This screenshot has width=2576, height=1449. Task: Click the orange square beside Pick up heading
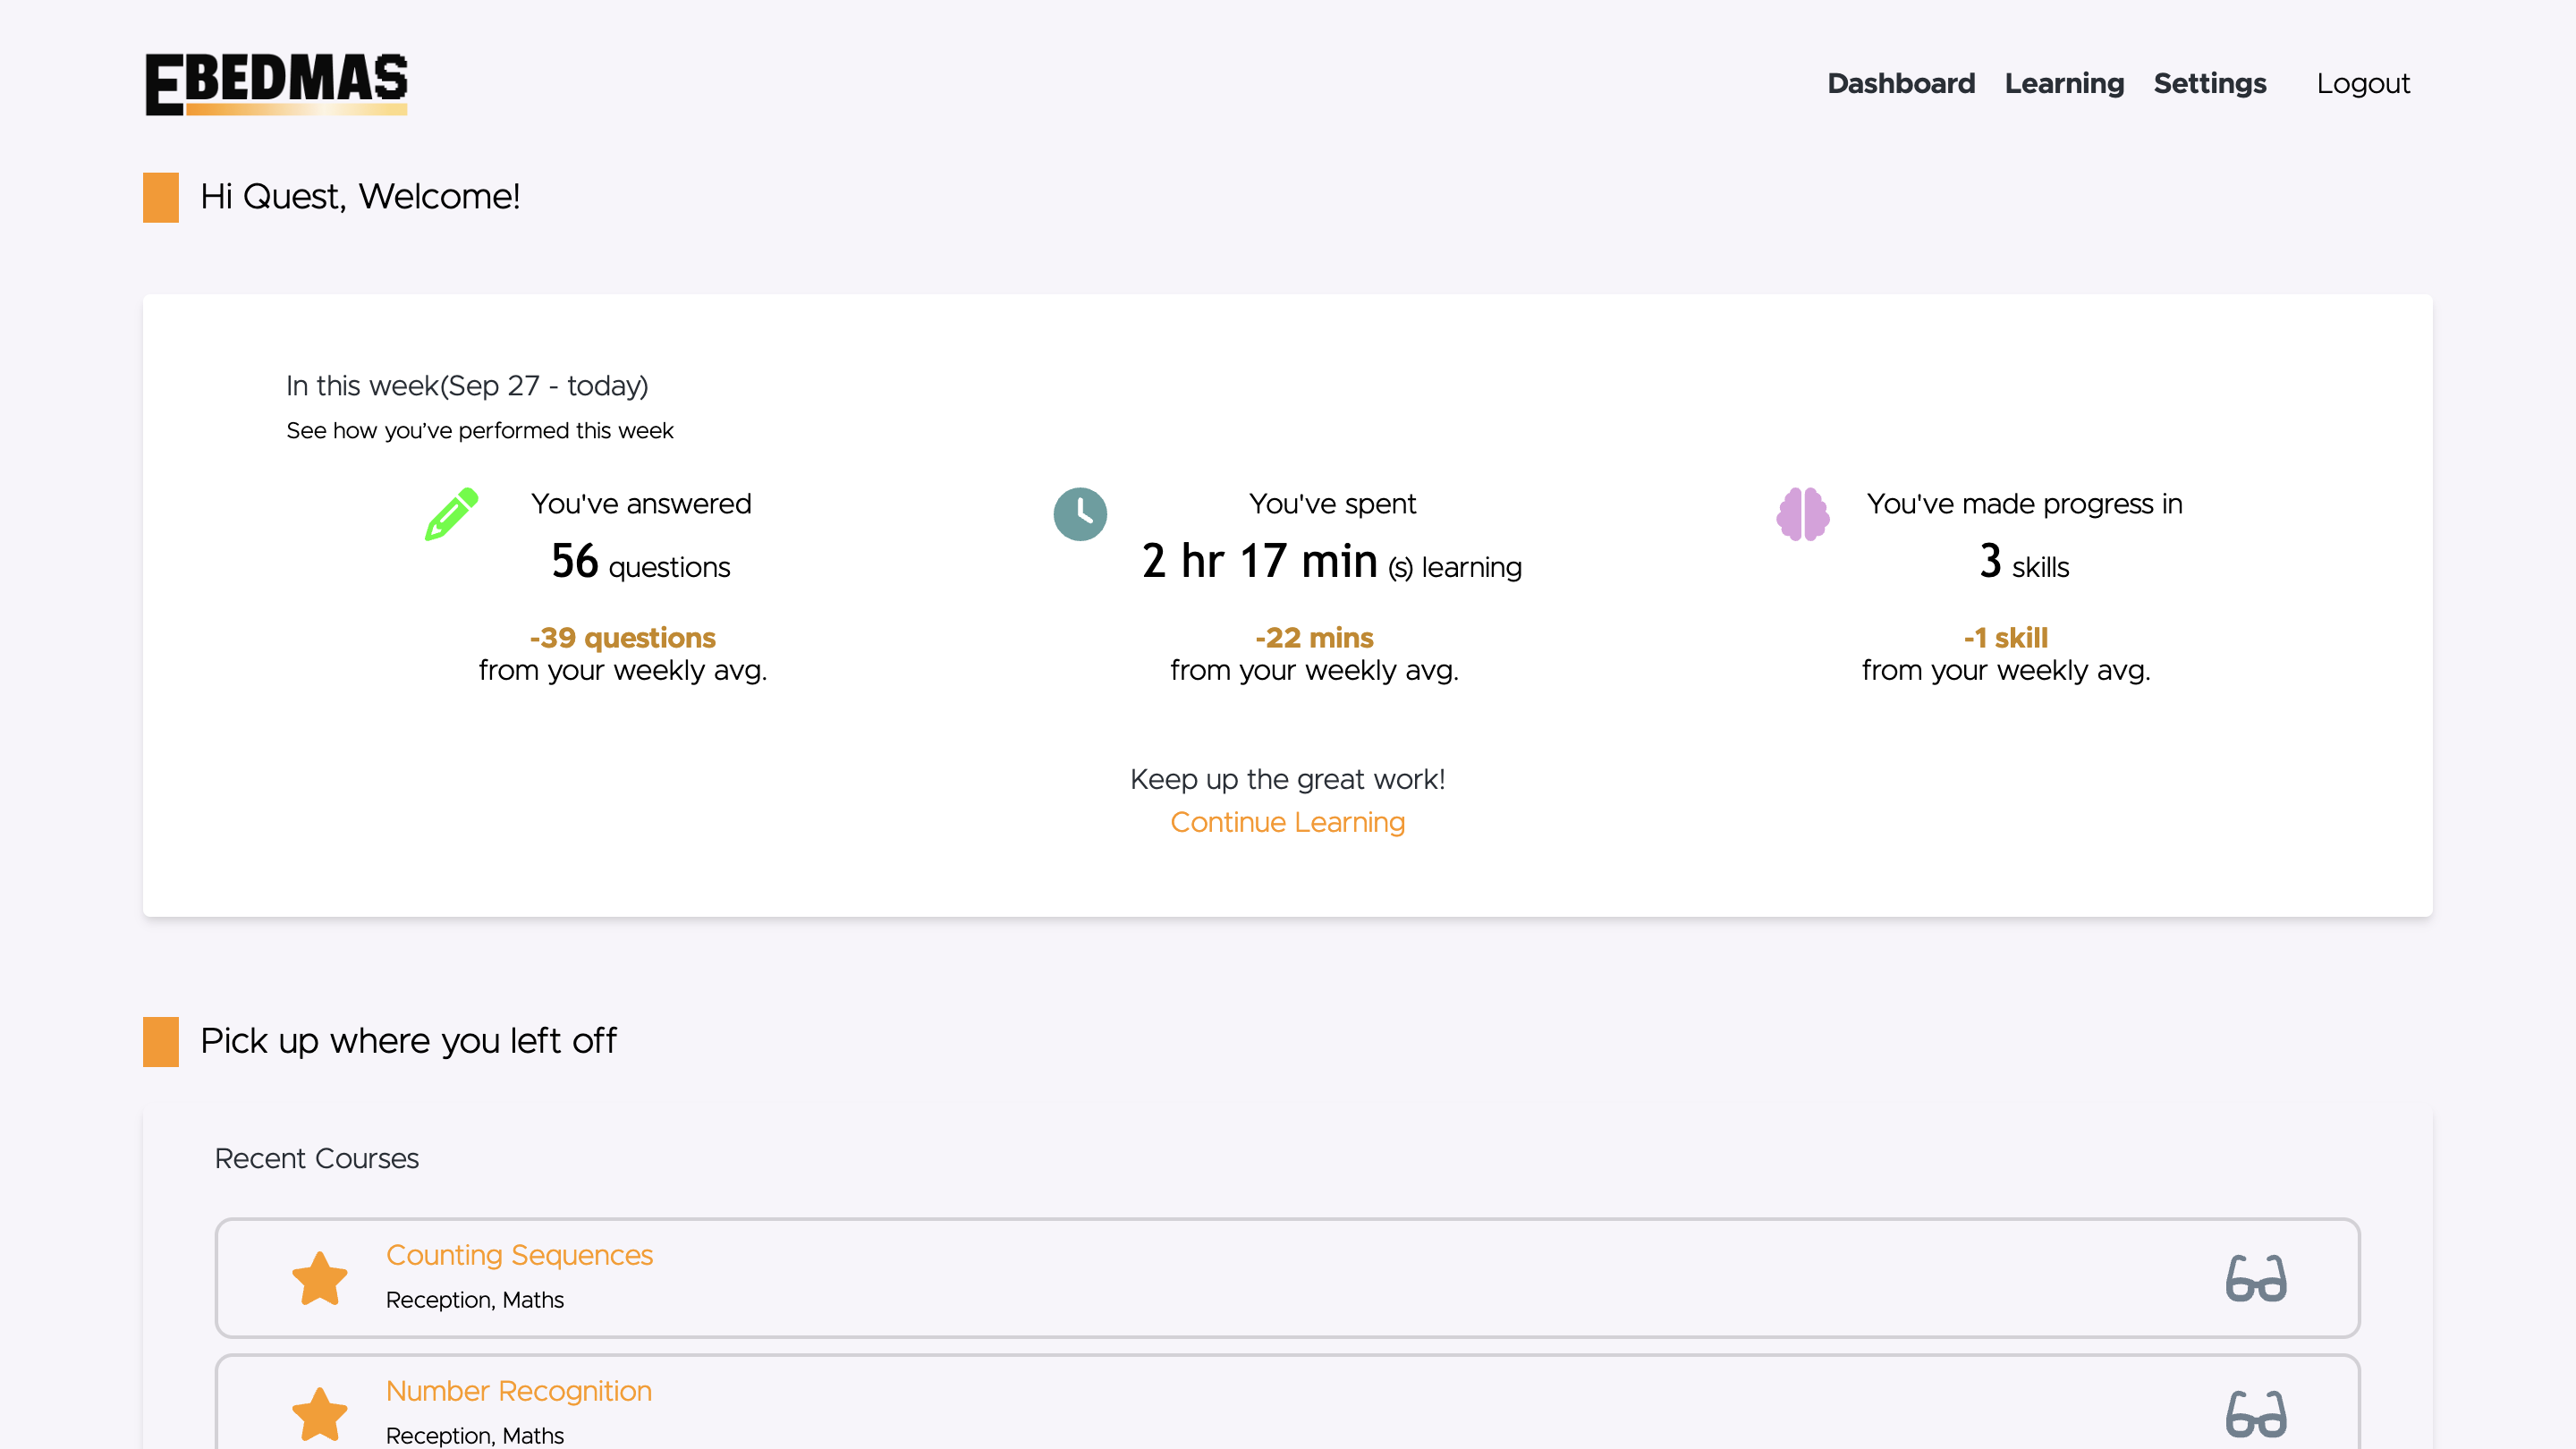click(x=161, y=1041)
